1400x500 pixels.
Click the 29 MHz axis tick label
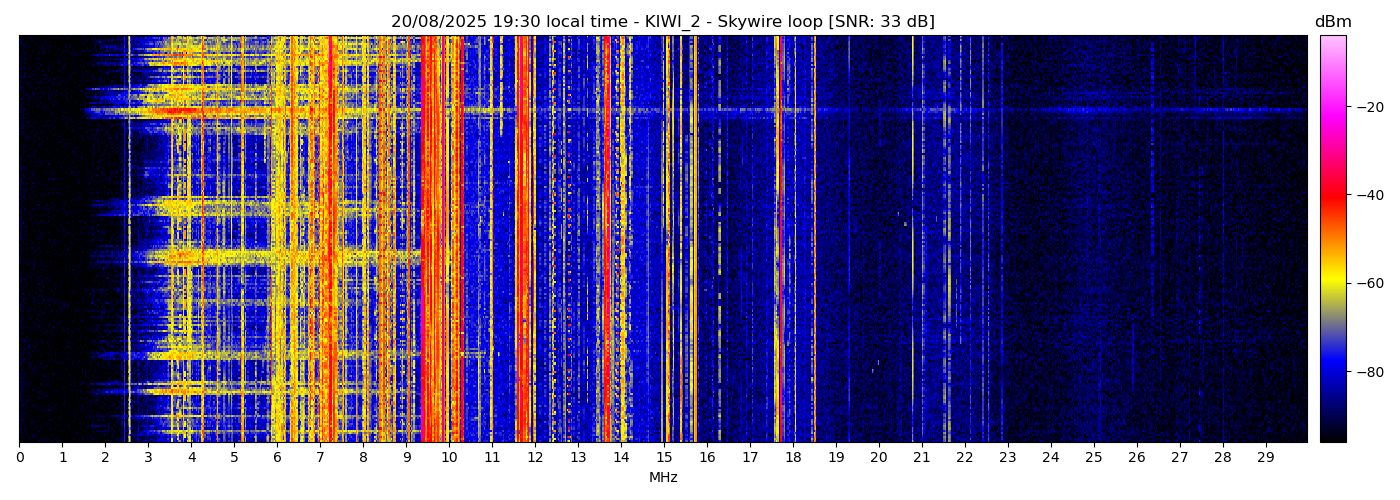1265,458
